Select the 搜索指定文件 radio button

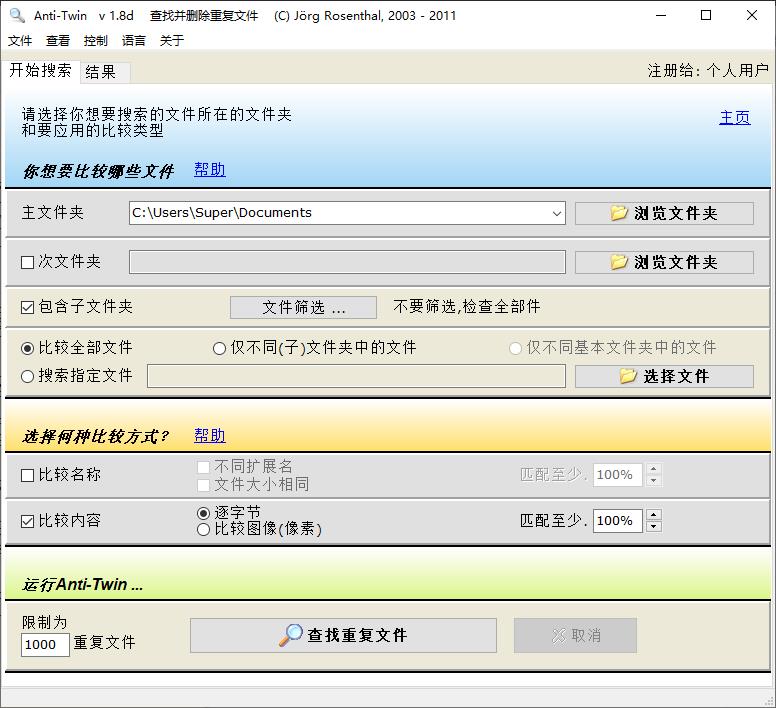[x=28, y=377]
